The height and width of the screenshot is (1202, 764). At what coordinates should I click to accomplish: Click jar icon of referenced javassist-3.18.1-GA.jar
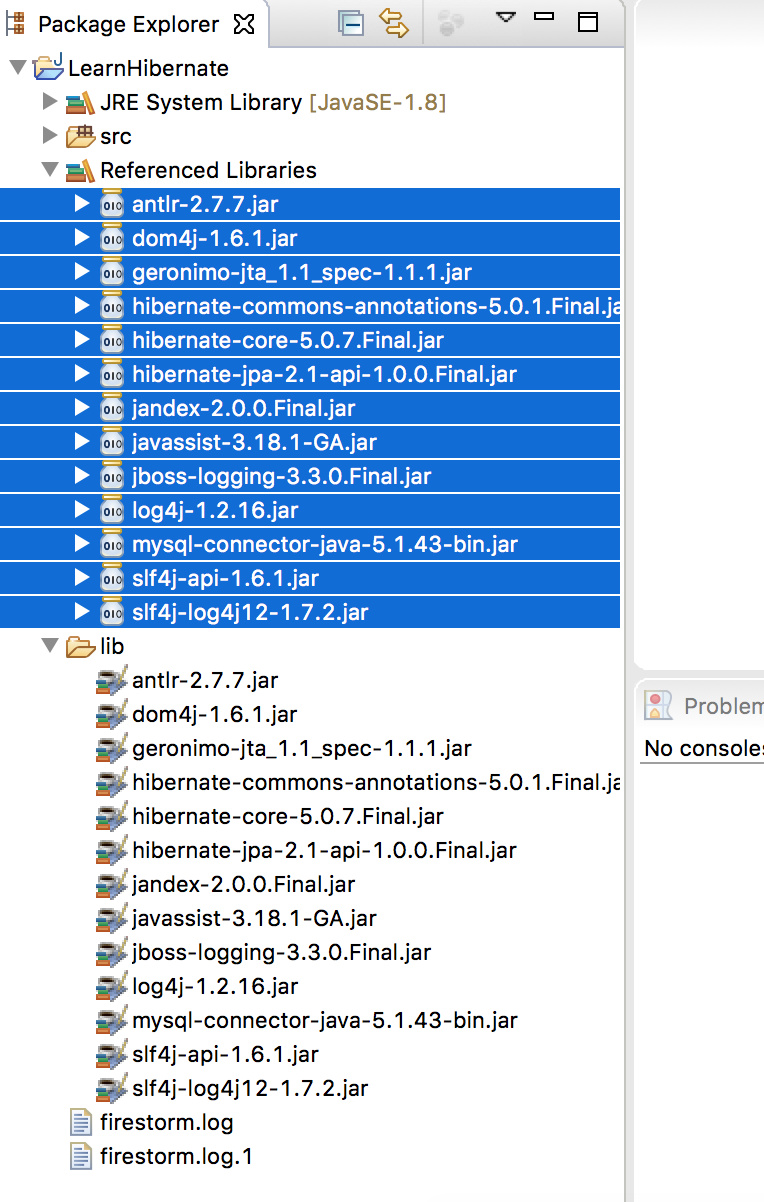pos(112,442)
